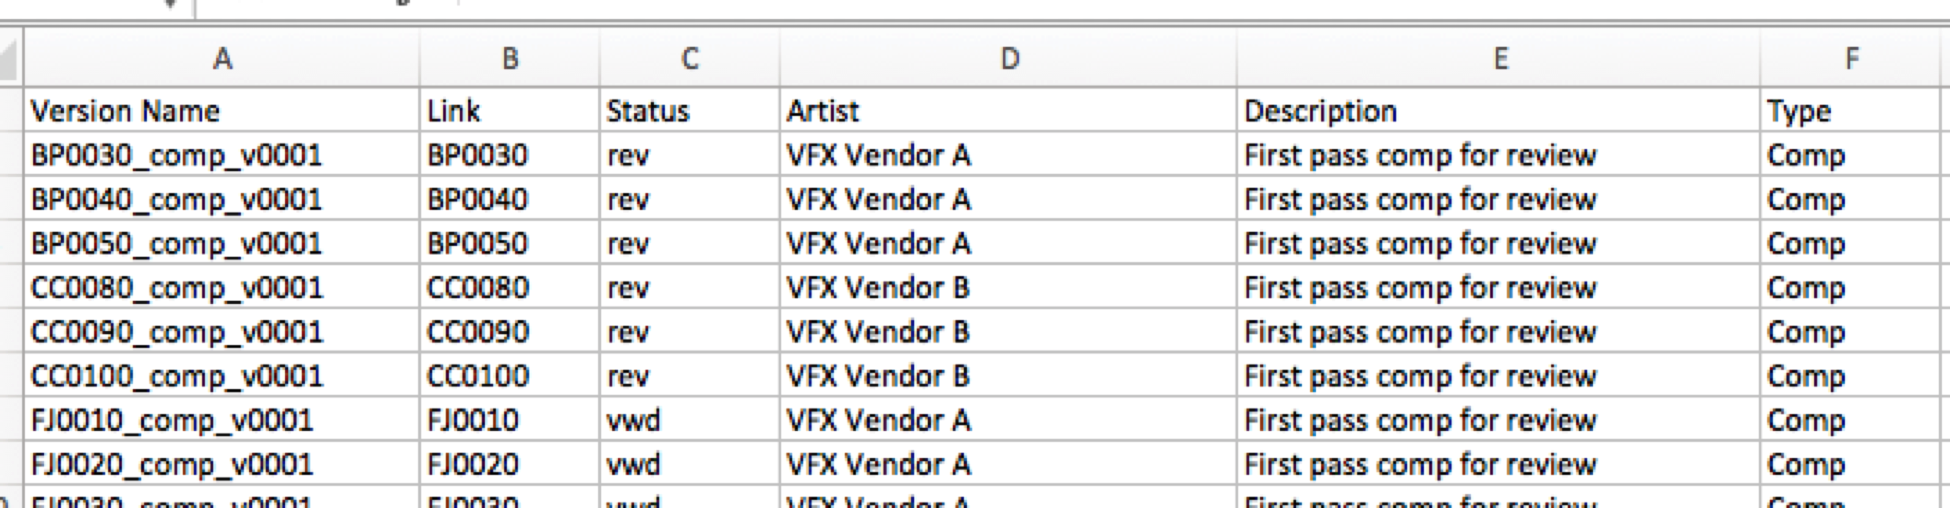Click the Status header cell

(x=647, y=111)
